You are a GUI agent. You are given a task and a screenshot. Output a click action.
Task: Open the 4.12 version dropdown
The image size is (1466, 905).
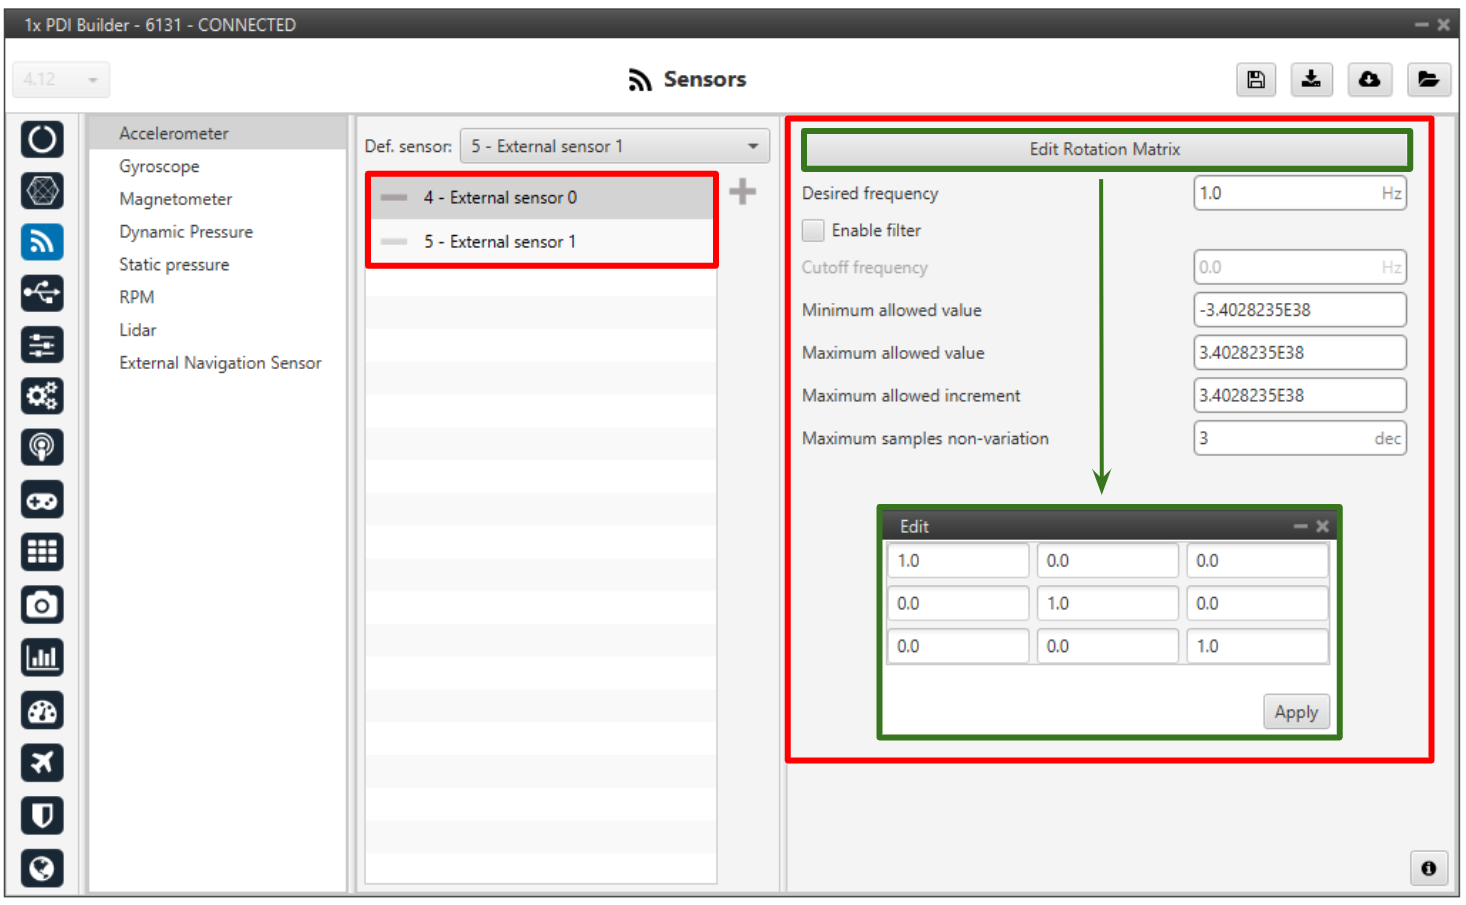point(61,80)
